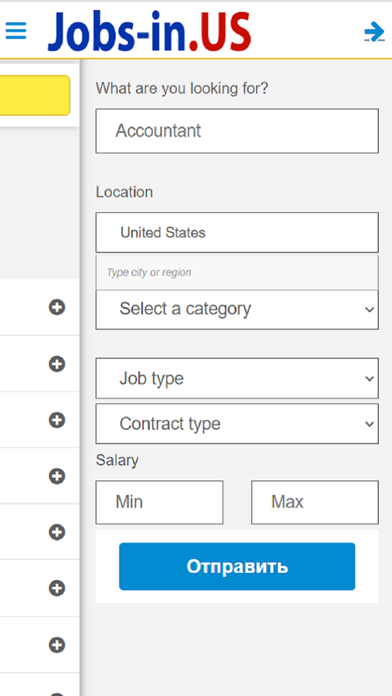Expand the fifth plus icon in the left list
The image size is (392, 696).
57,532
